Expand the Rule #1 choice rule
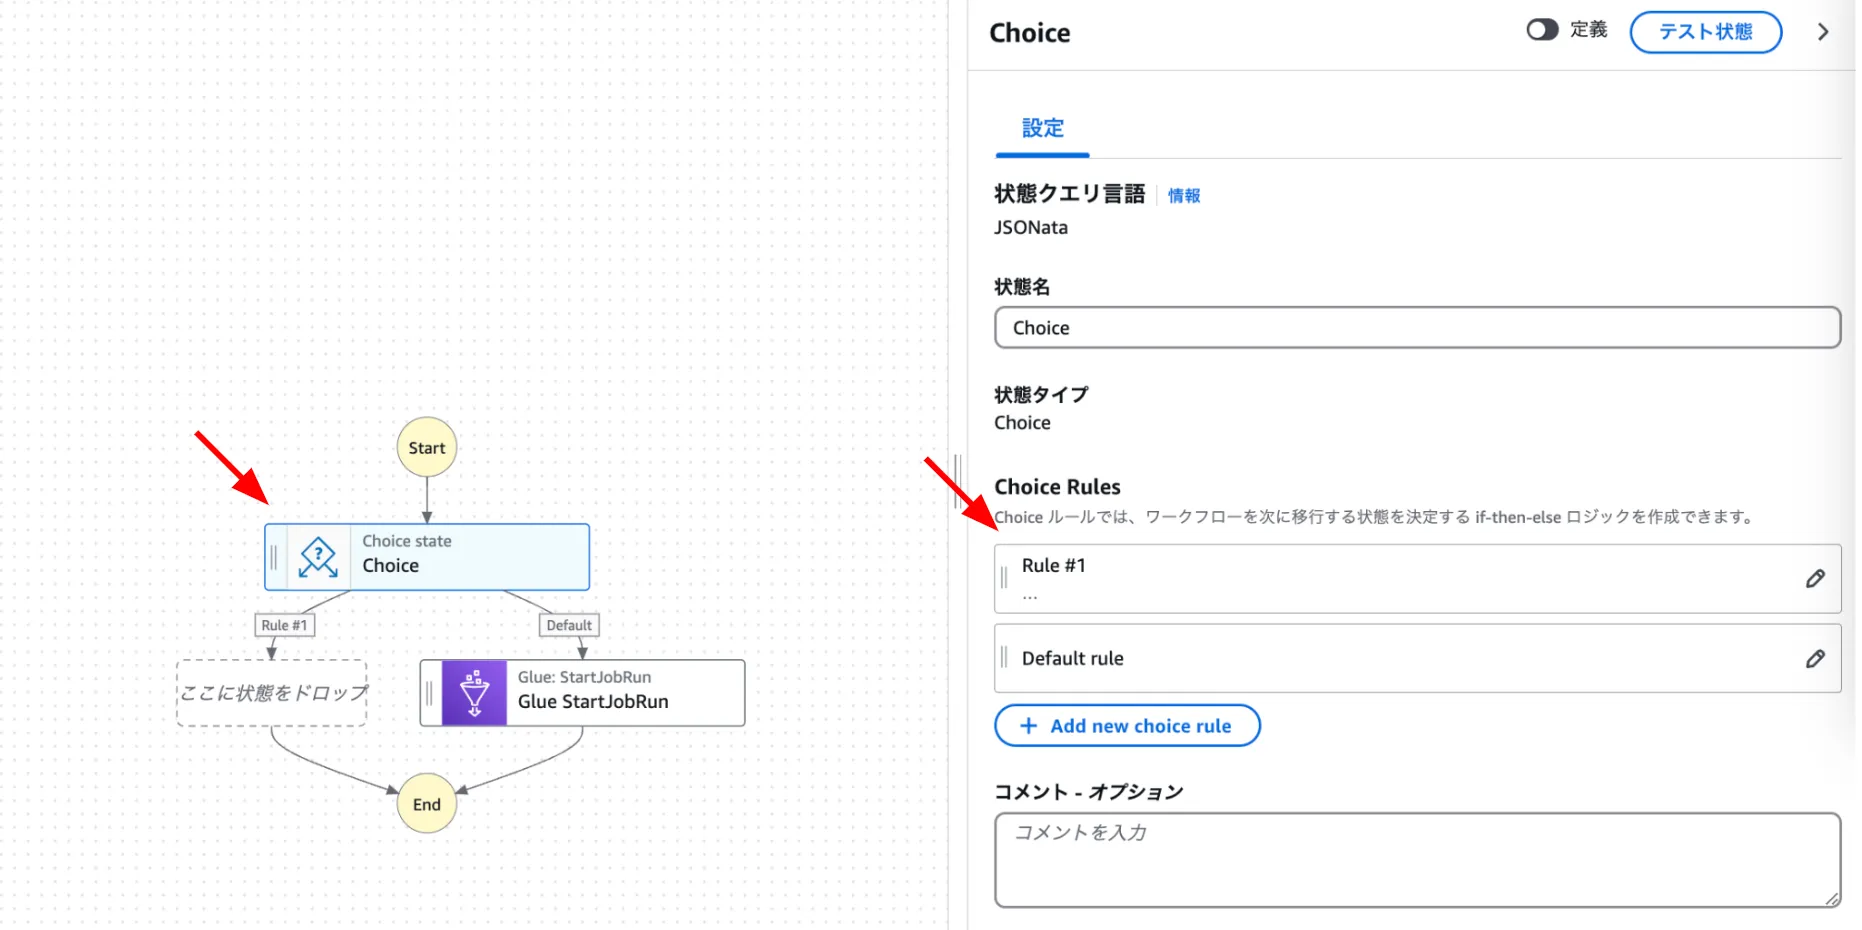 pos(1400,578)
